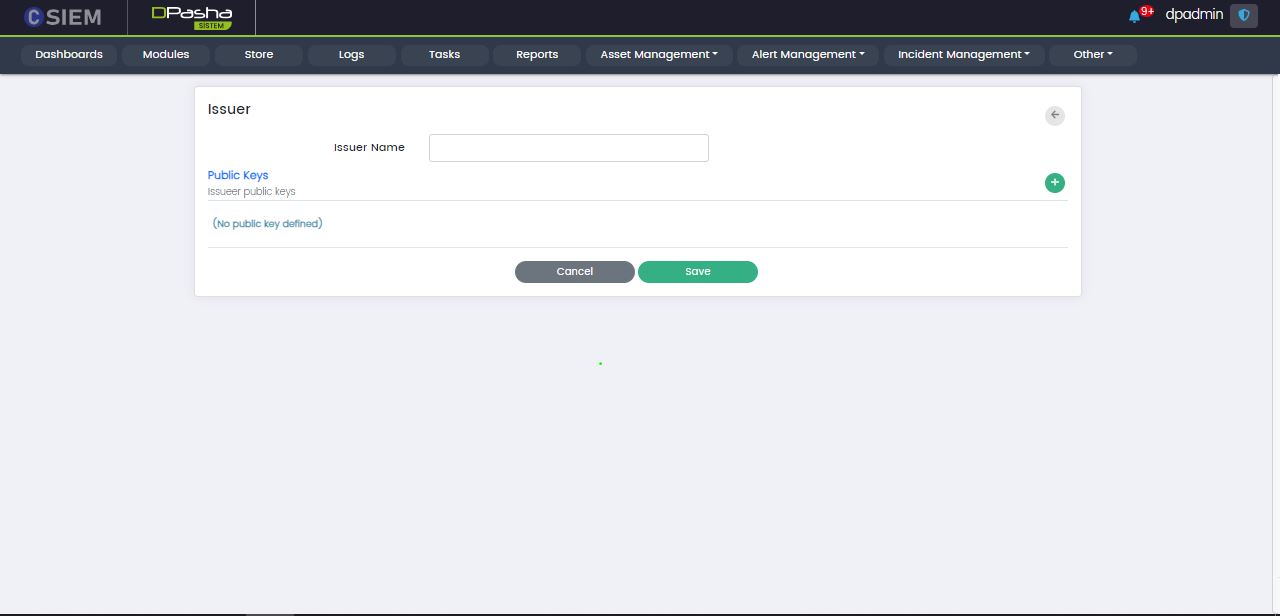This screenshot has height=616, width=1280.
Task: Open the Reports page
Action: (x=537, y=55)
